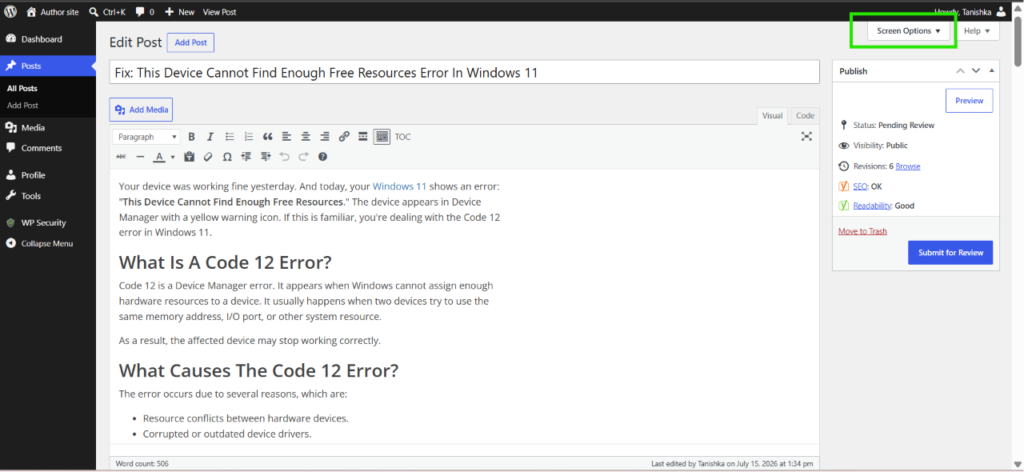Apply italic formatting
Image resolution: width=1024 pixels, height=472 pixels.
tap(210, 136)
